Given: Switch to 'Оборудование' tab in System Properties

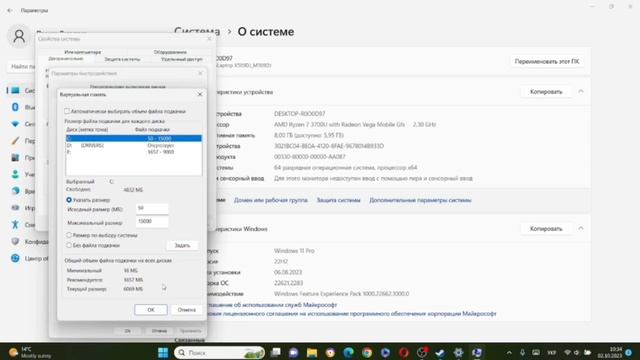Looking at the screenshot, I should [170, 52].
